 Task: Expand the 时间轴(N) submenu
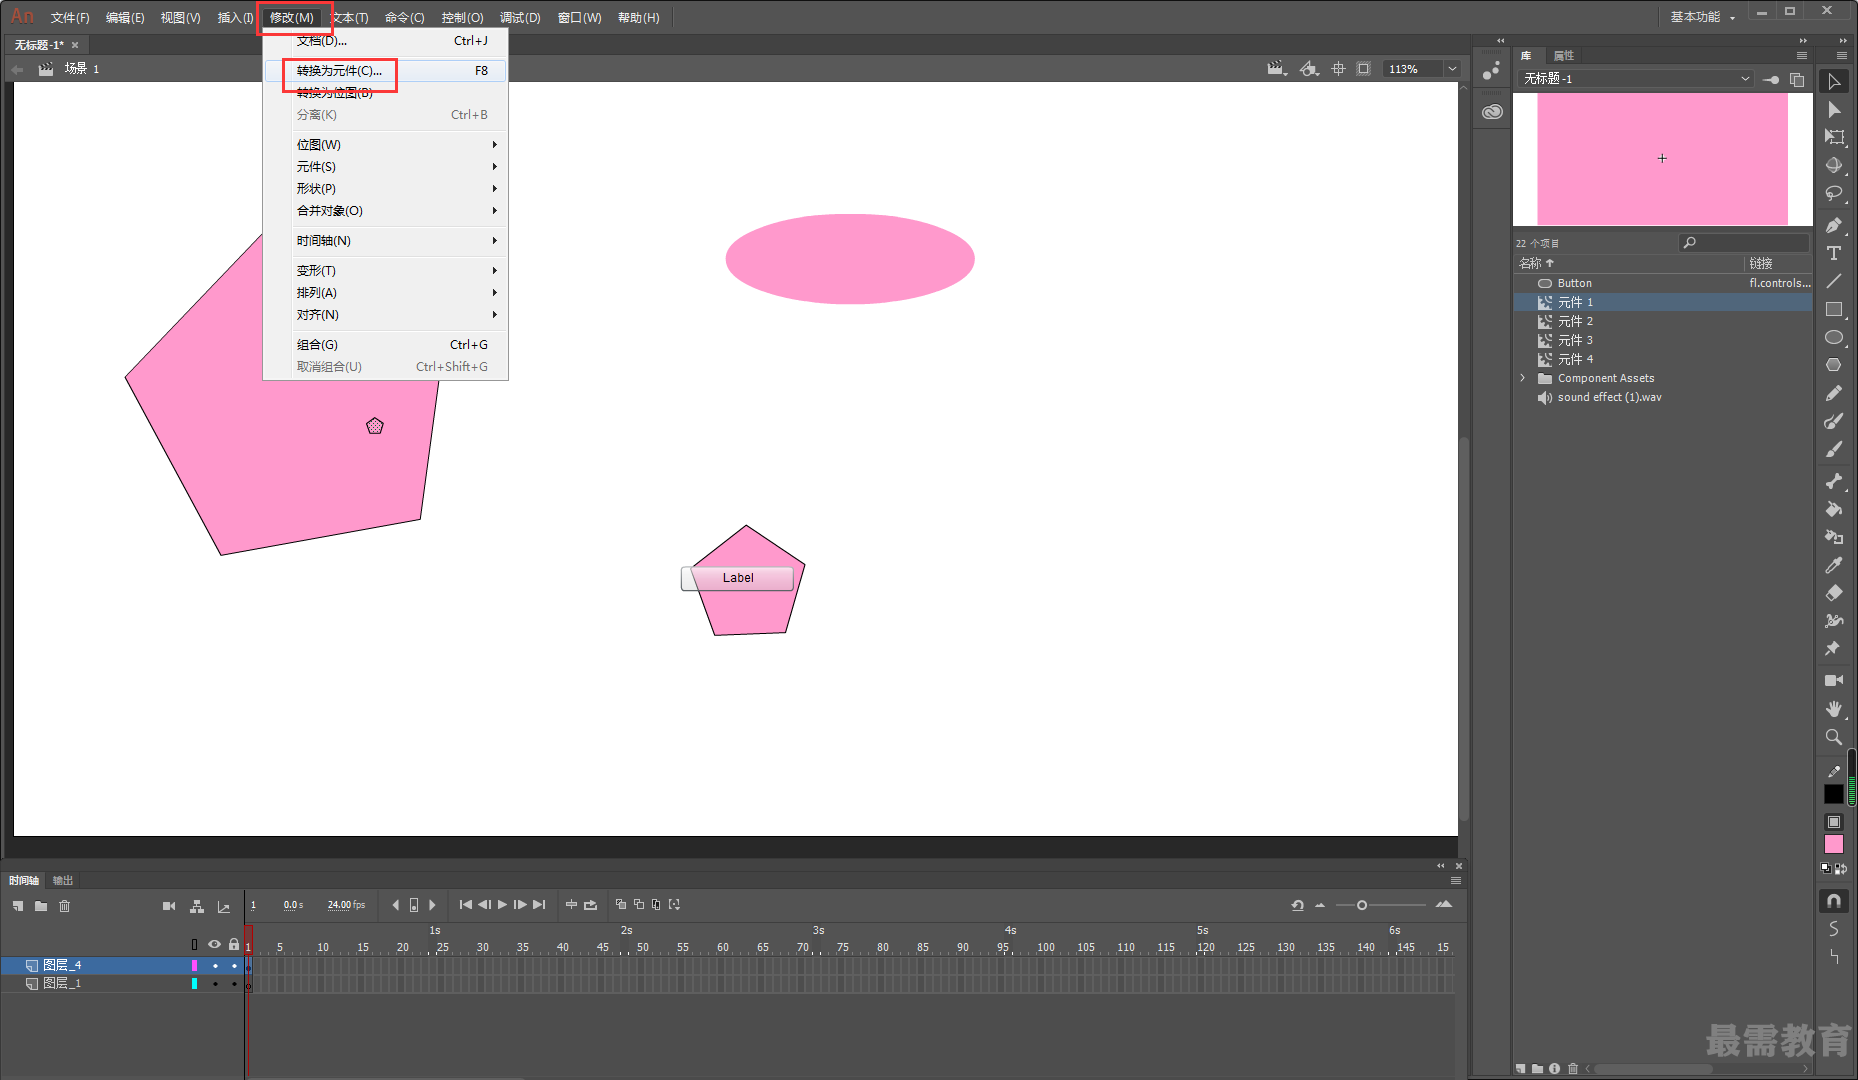click(385, 241)
